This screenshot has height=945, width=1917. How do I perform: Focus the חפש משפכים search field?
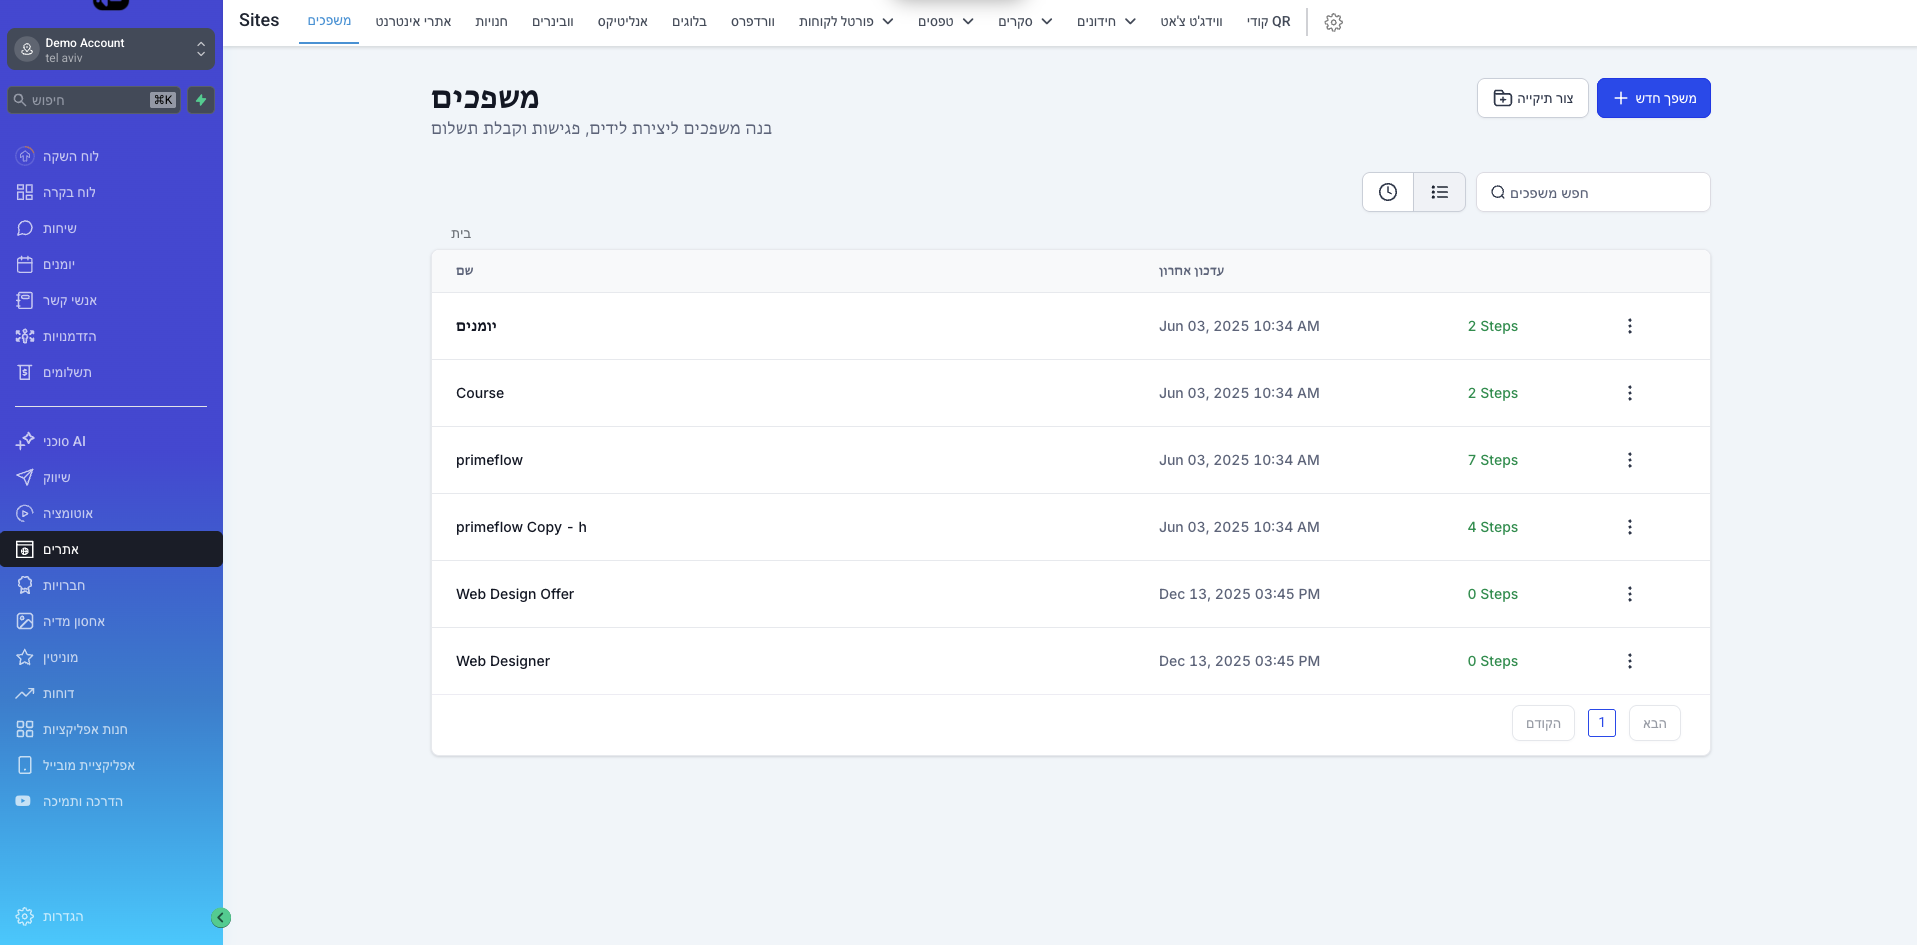(1593, 192)
